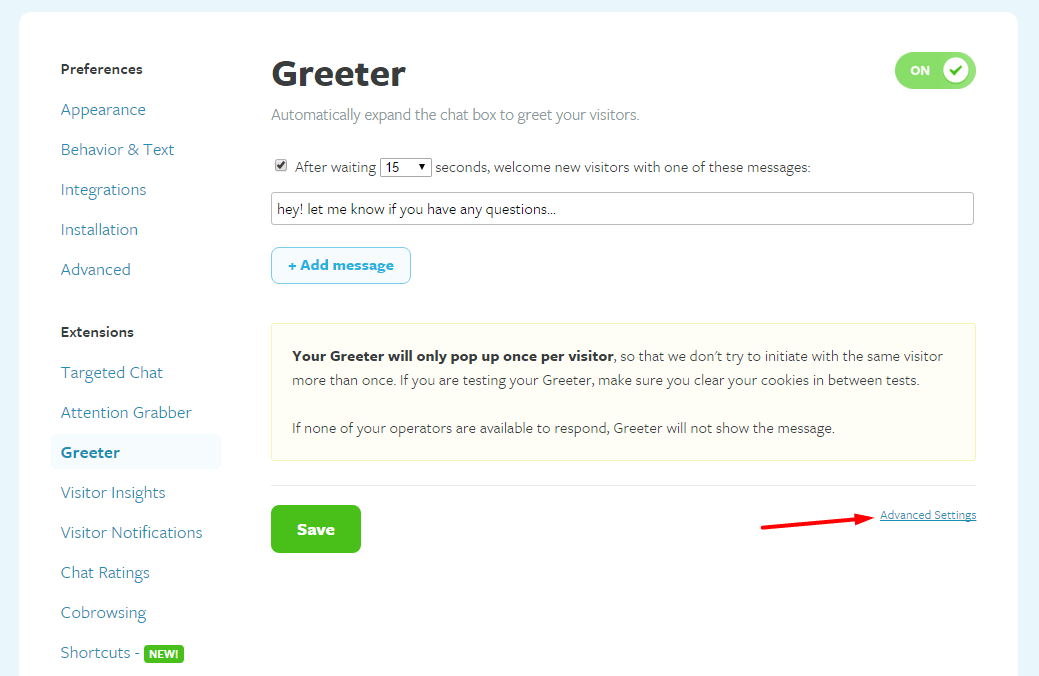Open the Integrations page
The height and width of the screenshot is (676, 1039).
pos(103,190)
